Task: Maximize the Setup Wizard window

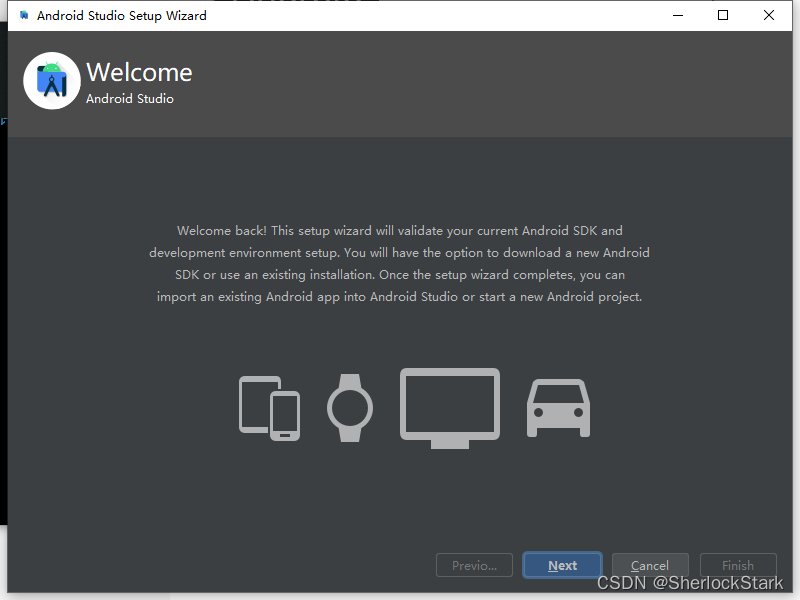Action: [x=723, y=15]
